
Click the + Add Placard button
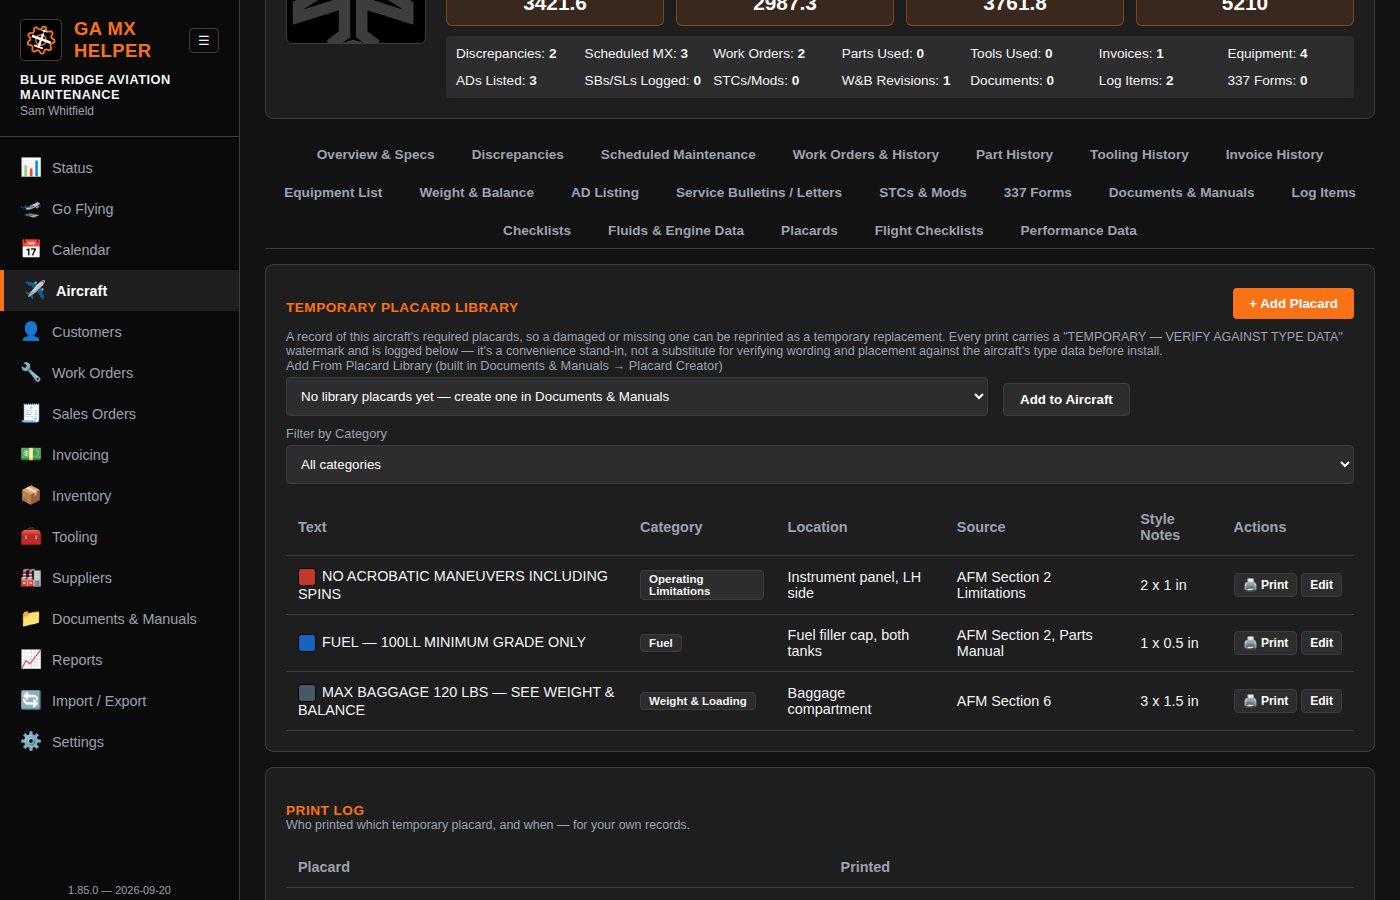[1293, 304]
